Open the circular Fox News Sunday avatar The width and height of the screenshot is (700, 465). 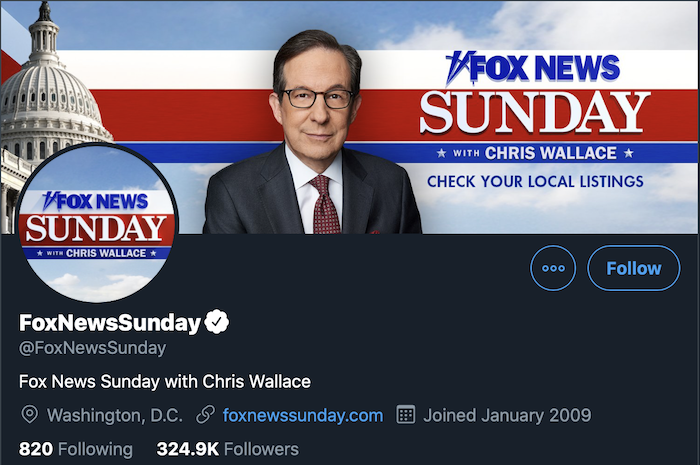click(x=97, y=223)
